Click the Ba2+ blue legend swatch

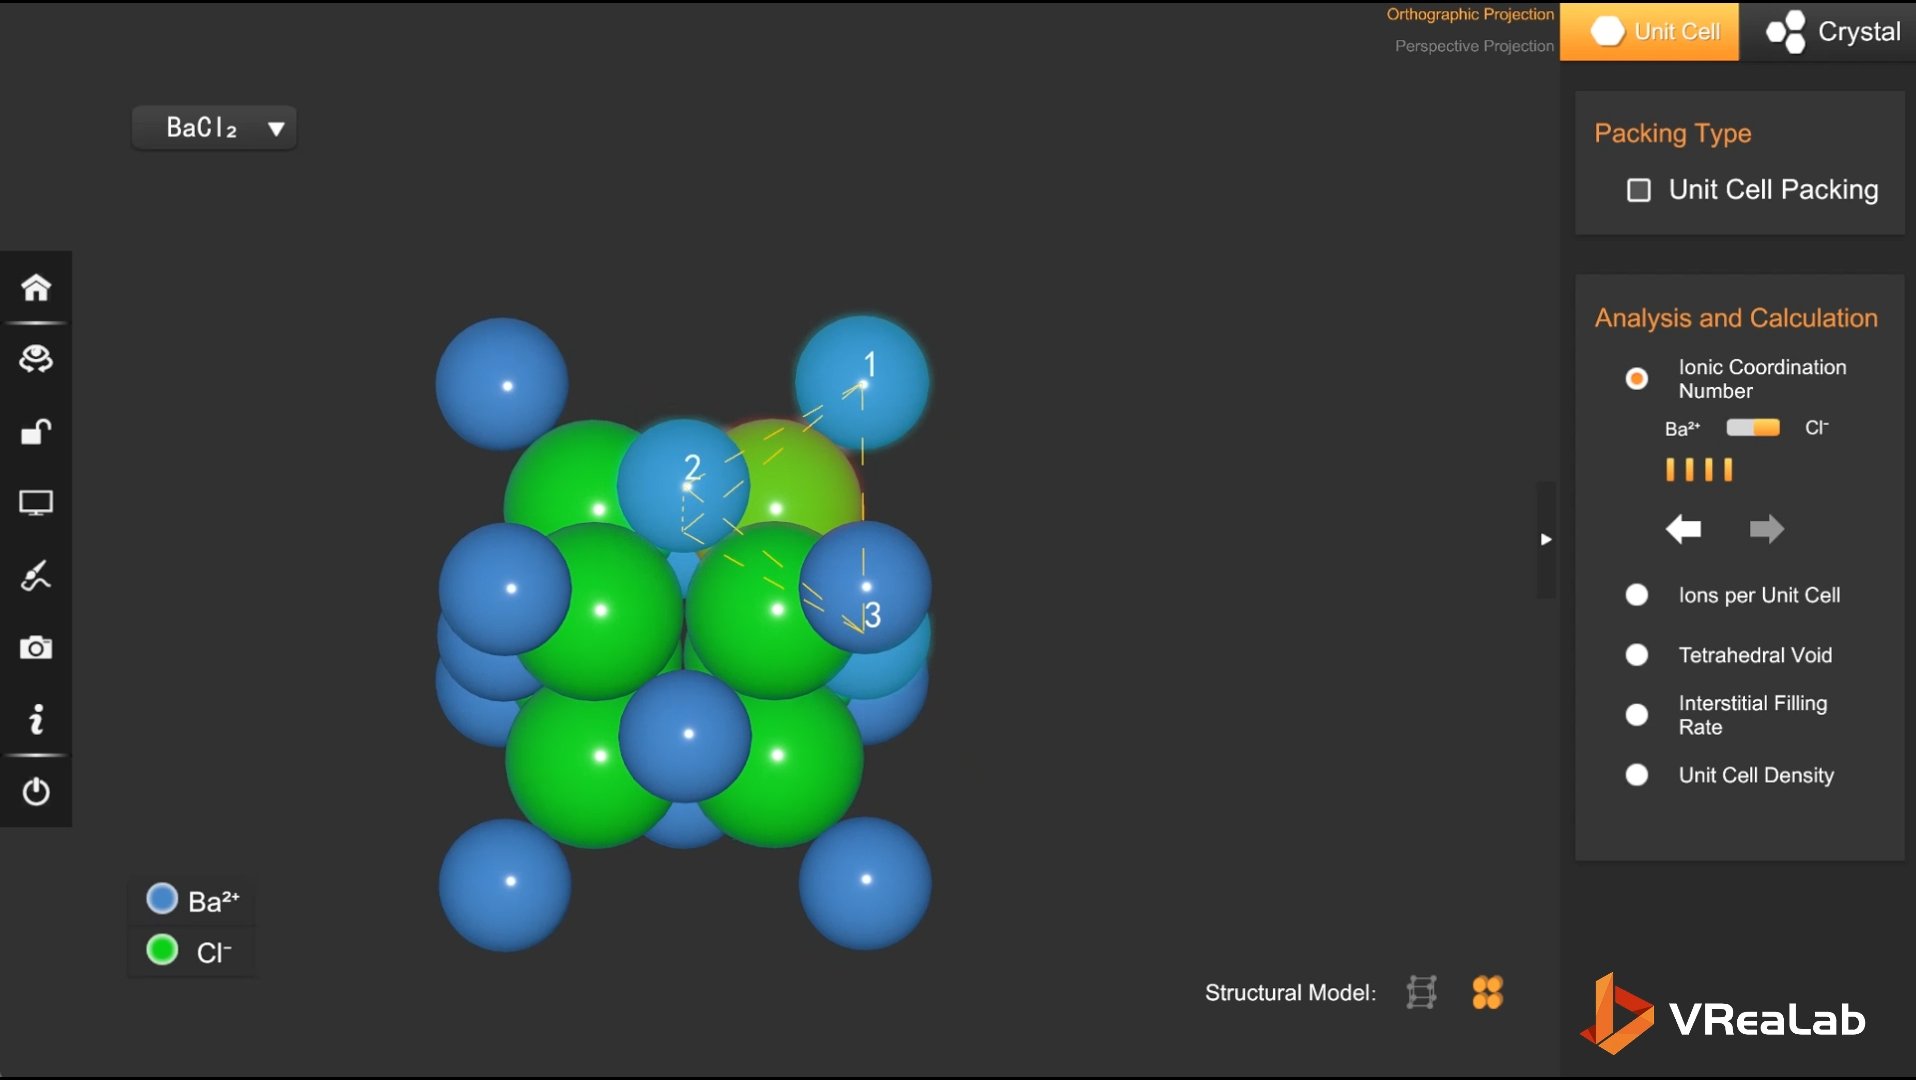(x=162, y=899)
